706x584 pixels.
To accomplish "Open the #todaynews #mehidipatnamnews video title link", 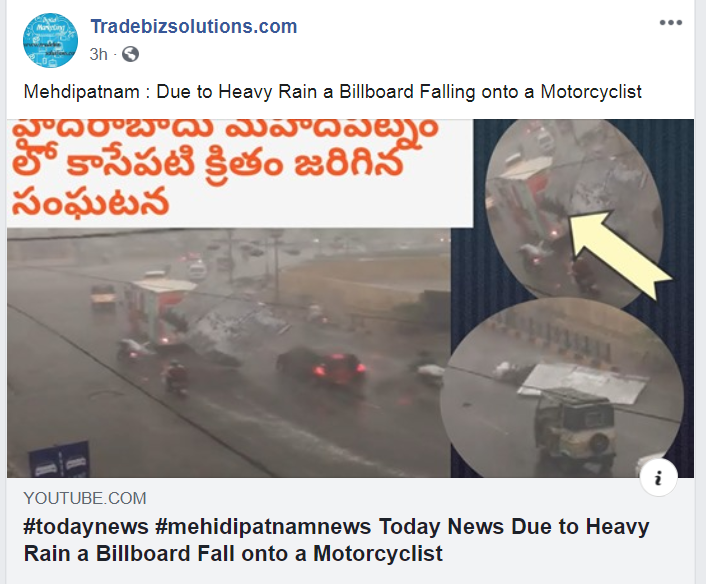I will [336, 540].
